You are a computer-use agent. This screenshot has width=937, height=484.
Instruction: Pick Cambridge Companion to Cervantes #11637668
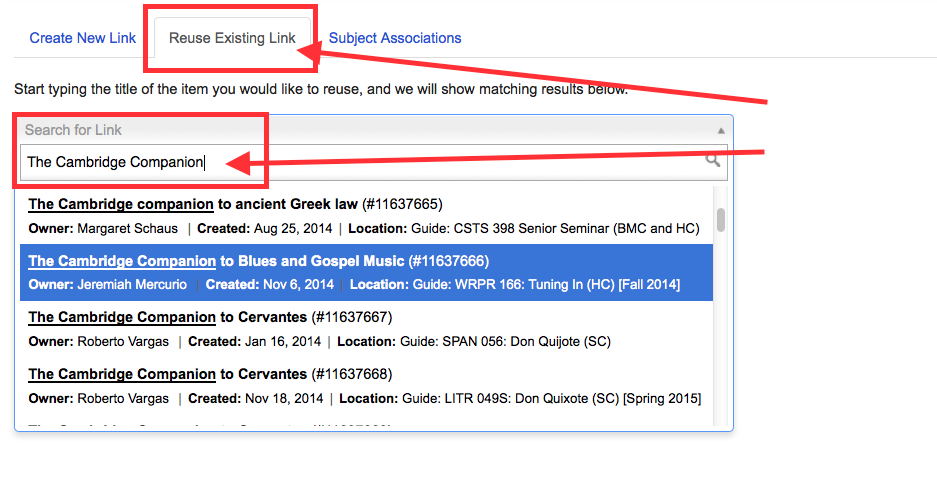(366, 386)
